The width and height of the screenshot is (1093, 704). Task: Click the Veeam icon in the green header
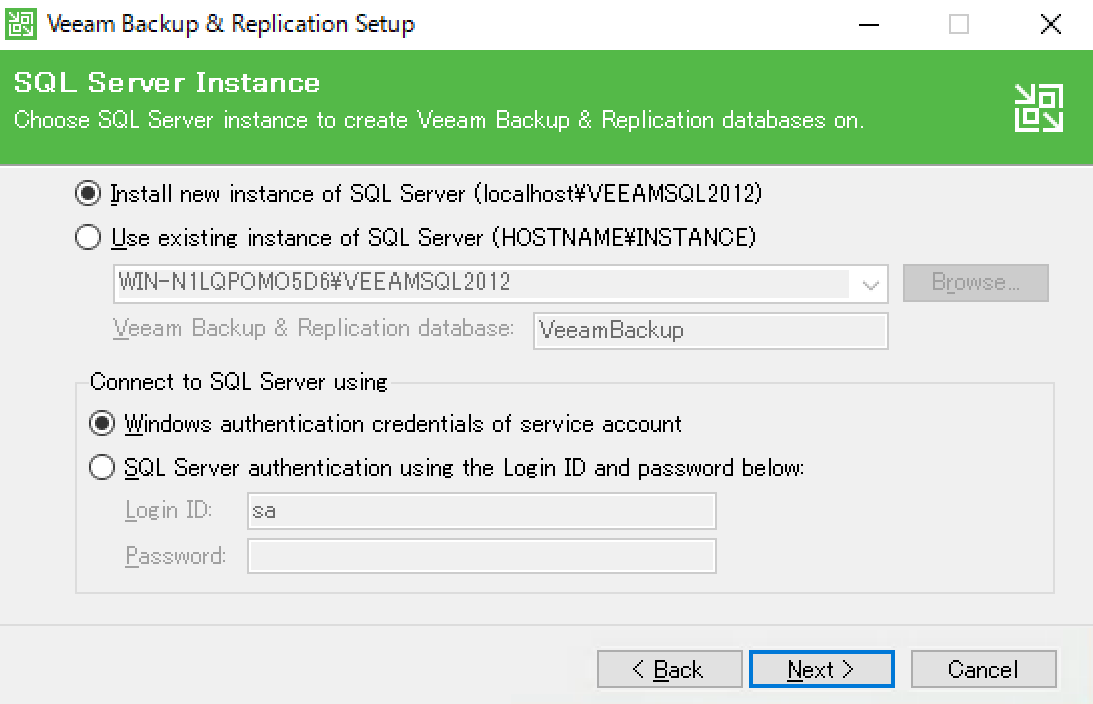point(1038,107)
